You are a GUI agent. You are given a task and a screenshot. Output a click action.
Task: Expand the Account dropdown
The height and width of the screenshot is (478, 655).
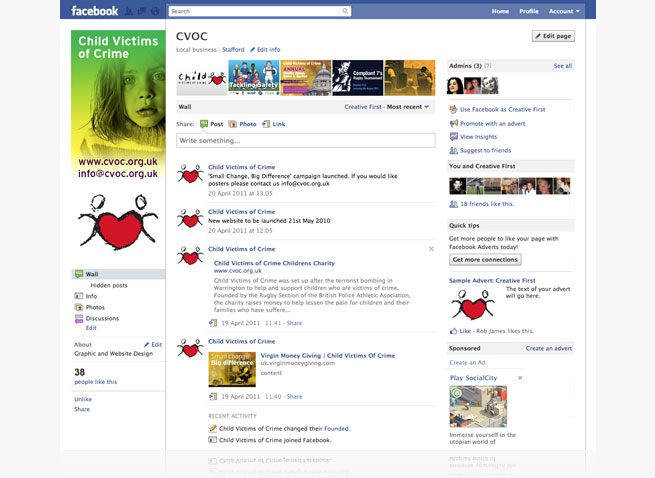(x=564, y=11)
